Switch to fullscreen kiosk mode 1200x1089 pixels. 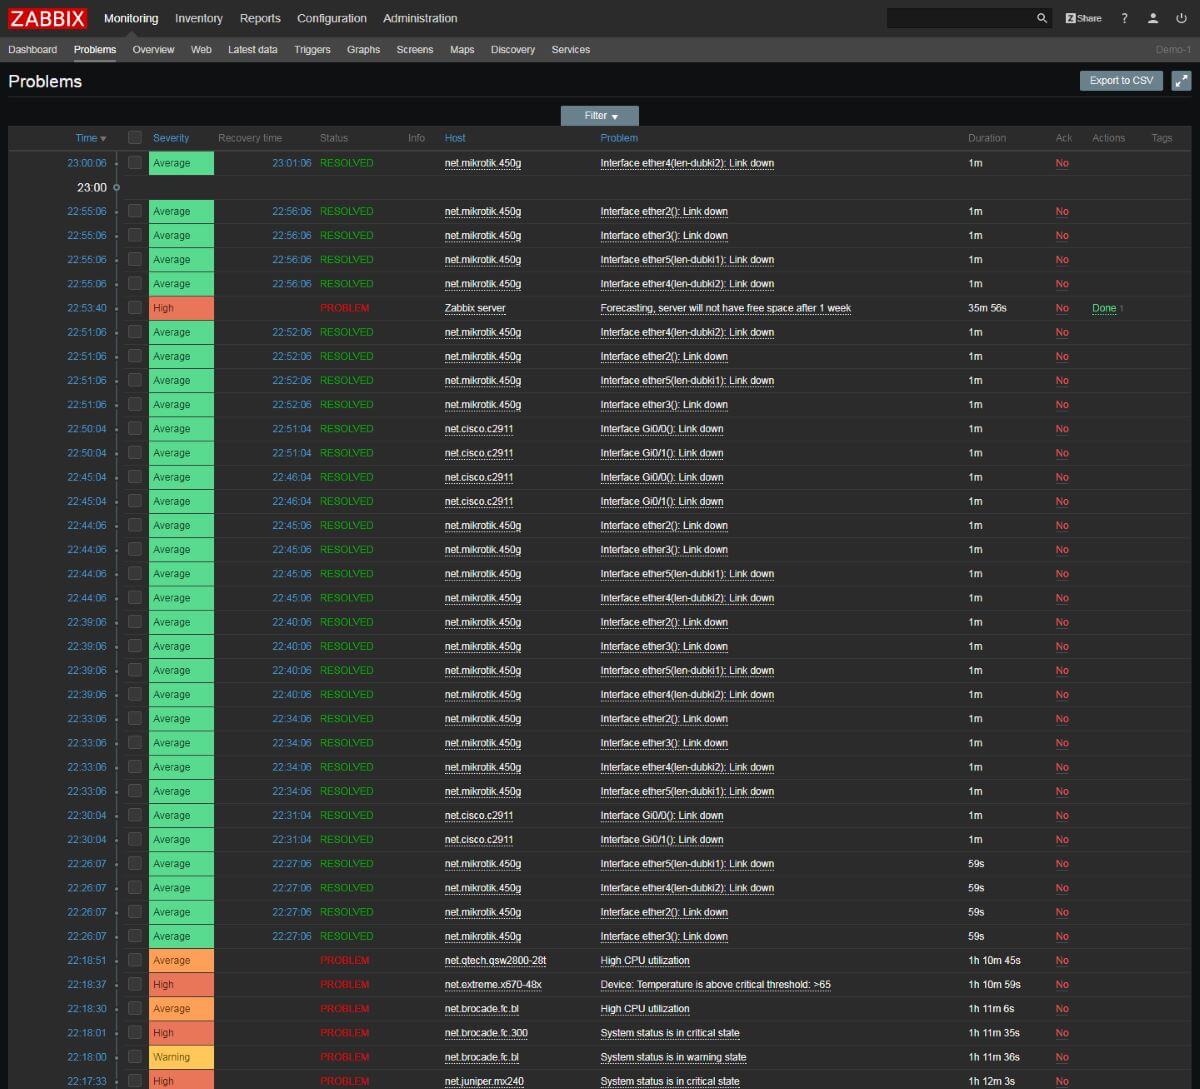tap(1183, 81)
